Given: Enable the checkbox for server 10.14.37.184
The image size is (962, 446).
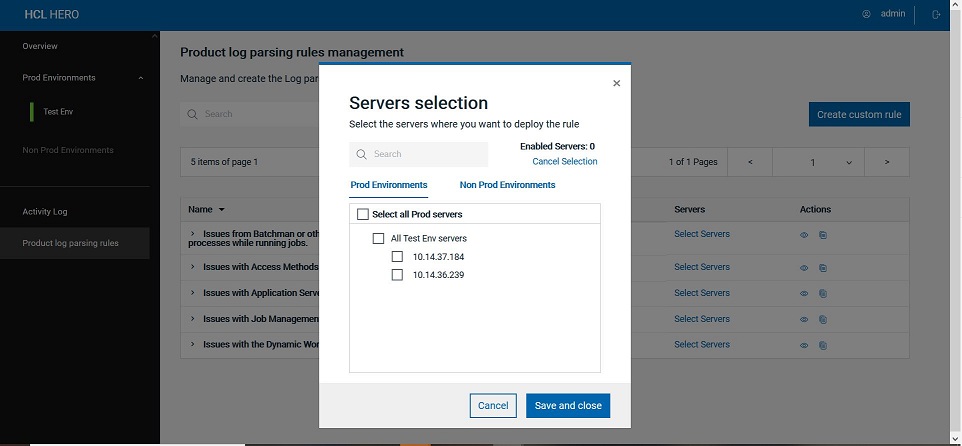Looking at the screenshot, I should pyautogui.click(x=397, y=257).
